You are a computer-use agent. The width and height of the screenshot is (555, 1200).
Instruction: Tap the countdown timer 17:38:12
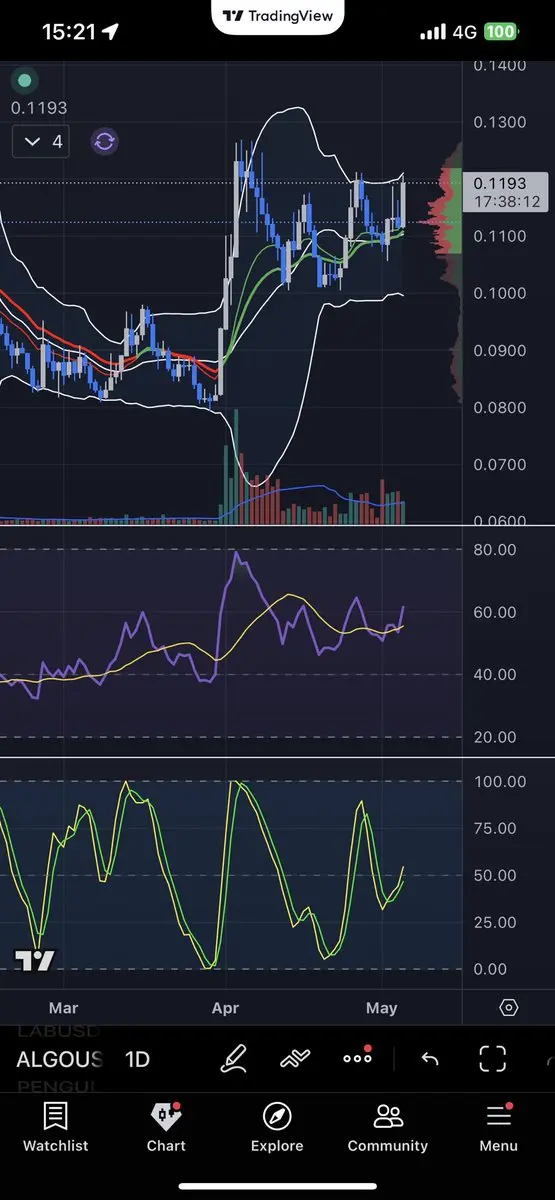[508, 202]
